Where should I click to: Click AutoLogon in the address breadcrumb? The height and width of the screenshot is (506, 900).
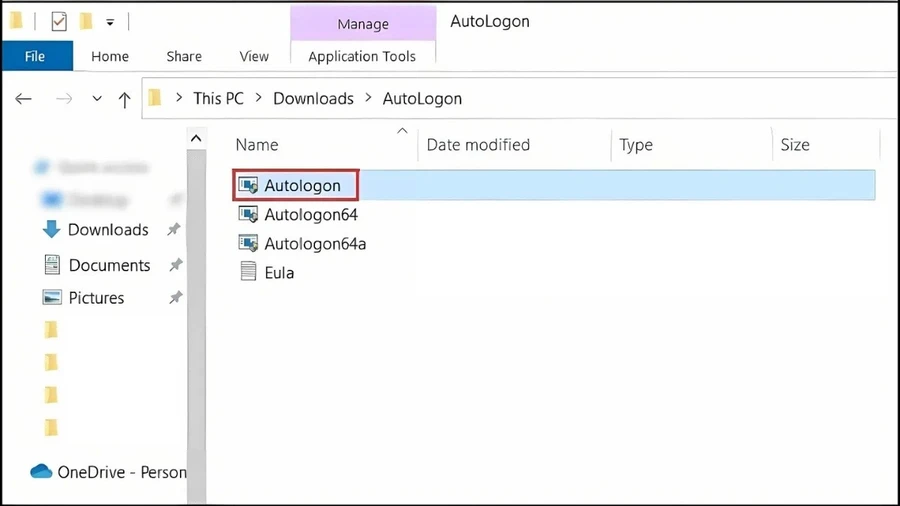422,99
